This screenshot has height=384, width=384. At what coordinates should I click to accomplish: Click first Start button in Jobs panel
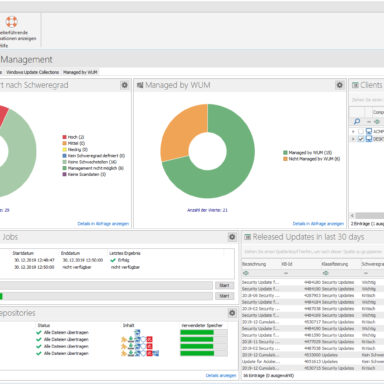(x=224, y=285)
